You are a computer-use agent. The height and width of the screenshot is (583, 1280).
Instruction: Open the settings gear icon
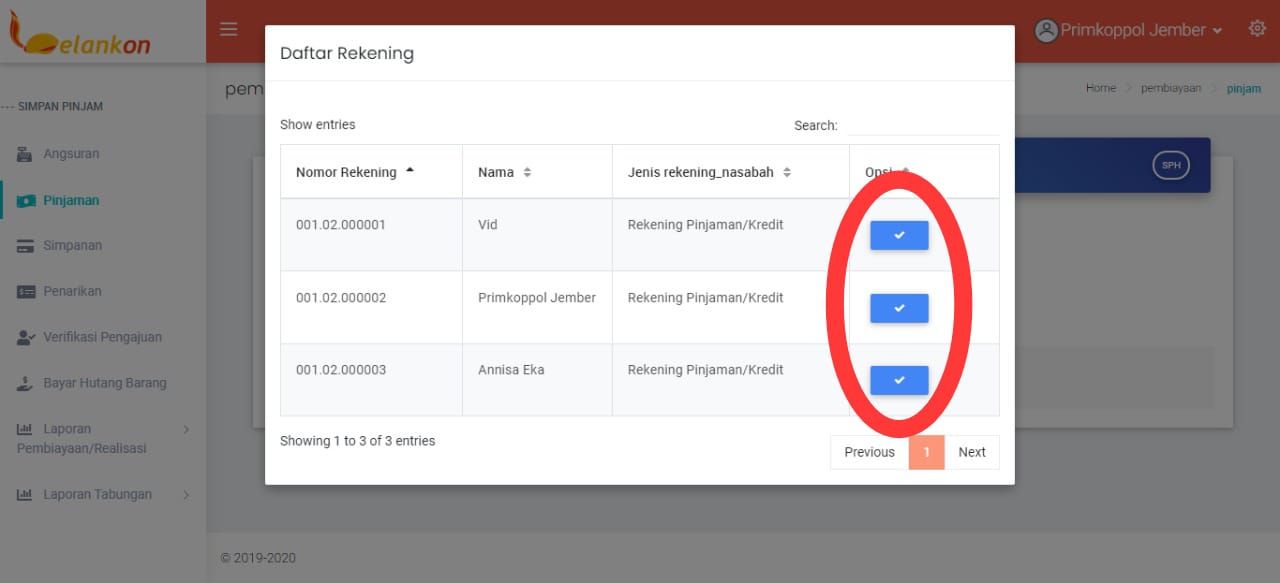1257,29
